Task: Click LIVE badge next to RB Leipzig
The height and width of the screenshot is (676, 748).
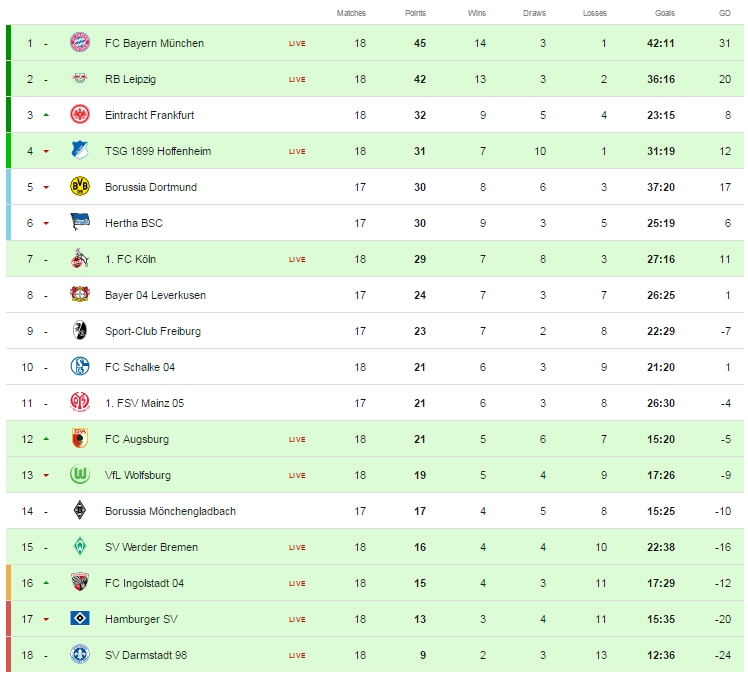Action: pyautogui.click(x=297, y=79)
